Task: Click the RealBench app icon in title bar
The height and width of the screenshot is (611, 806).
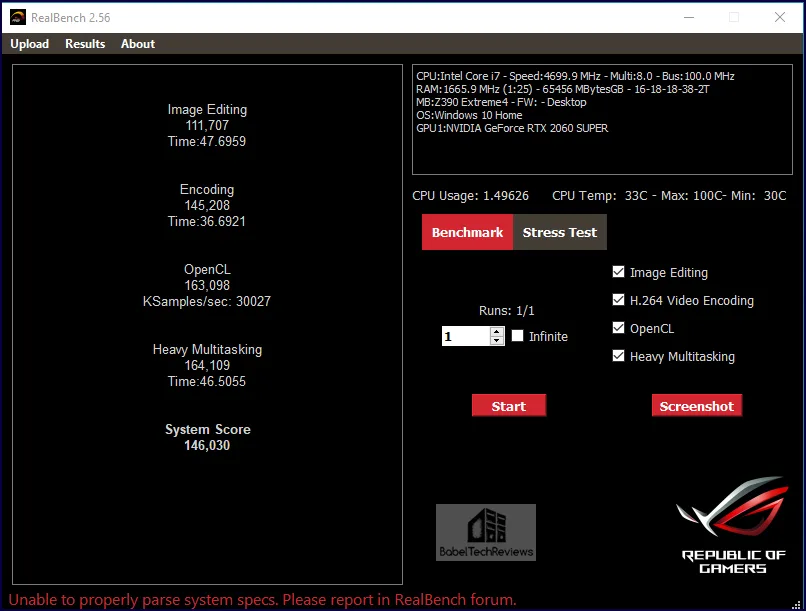Action: click(17, 17)
